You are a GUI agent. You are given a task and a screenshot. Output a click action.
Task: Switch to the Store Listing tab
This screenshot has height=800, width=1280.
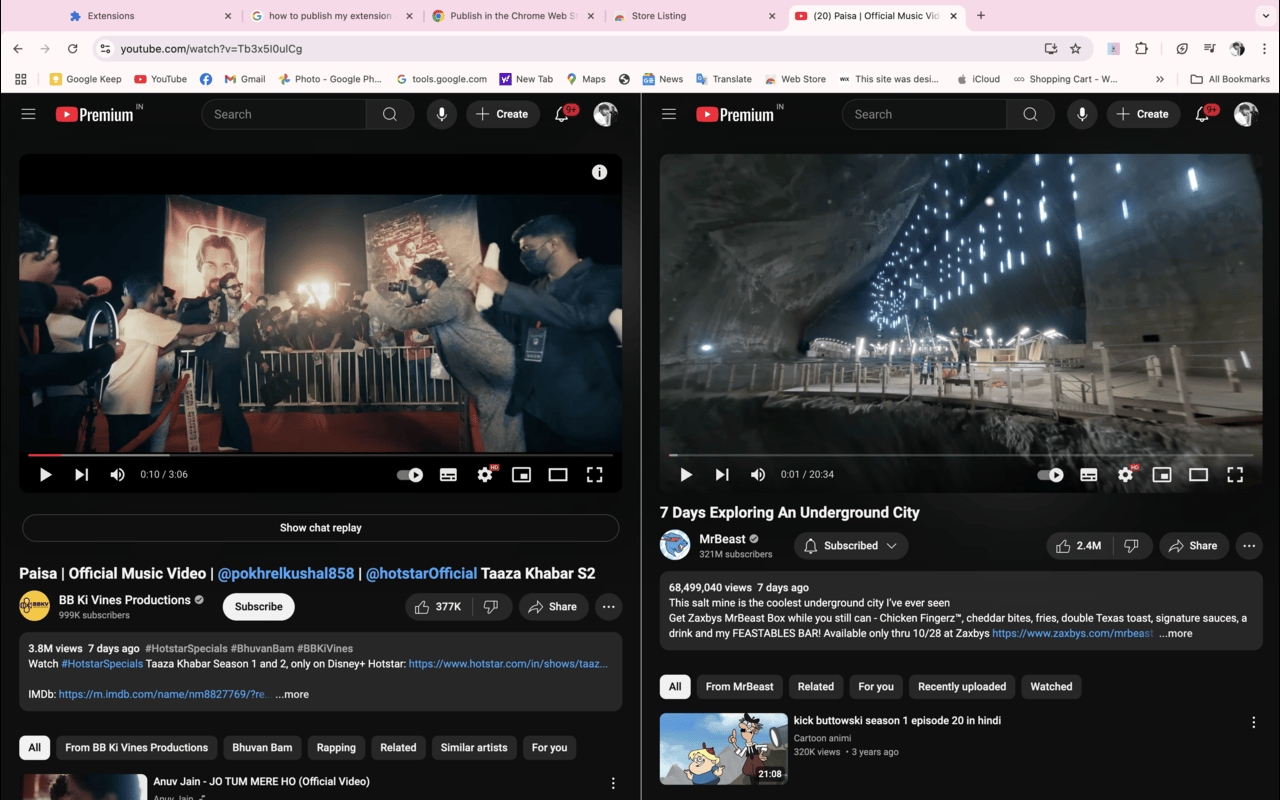(x=695, y=16)
